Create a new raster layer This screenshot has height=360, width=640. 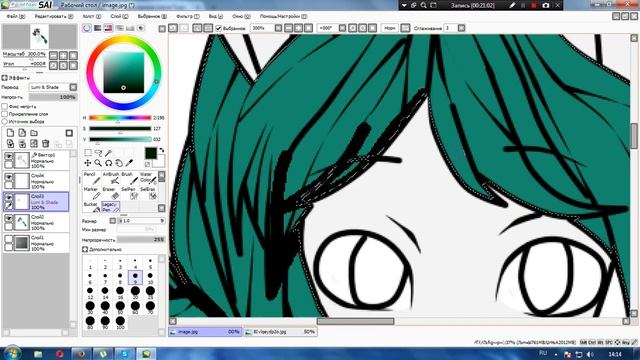10,133
